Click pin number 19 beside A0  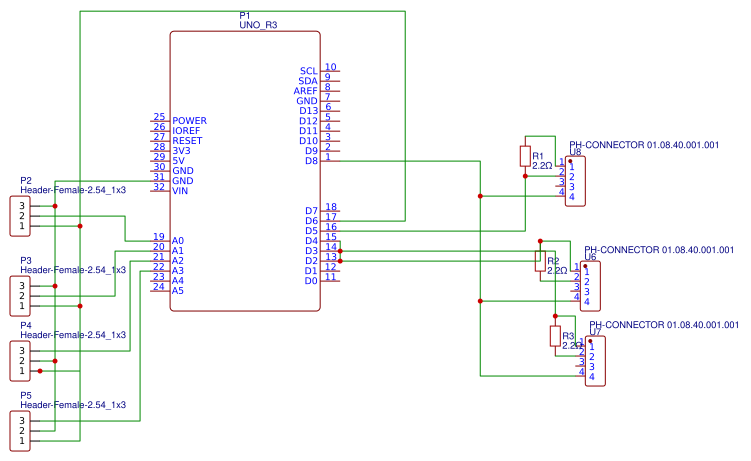click(x=159, y=237)
